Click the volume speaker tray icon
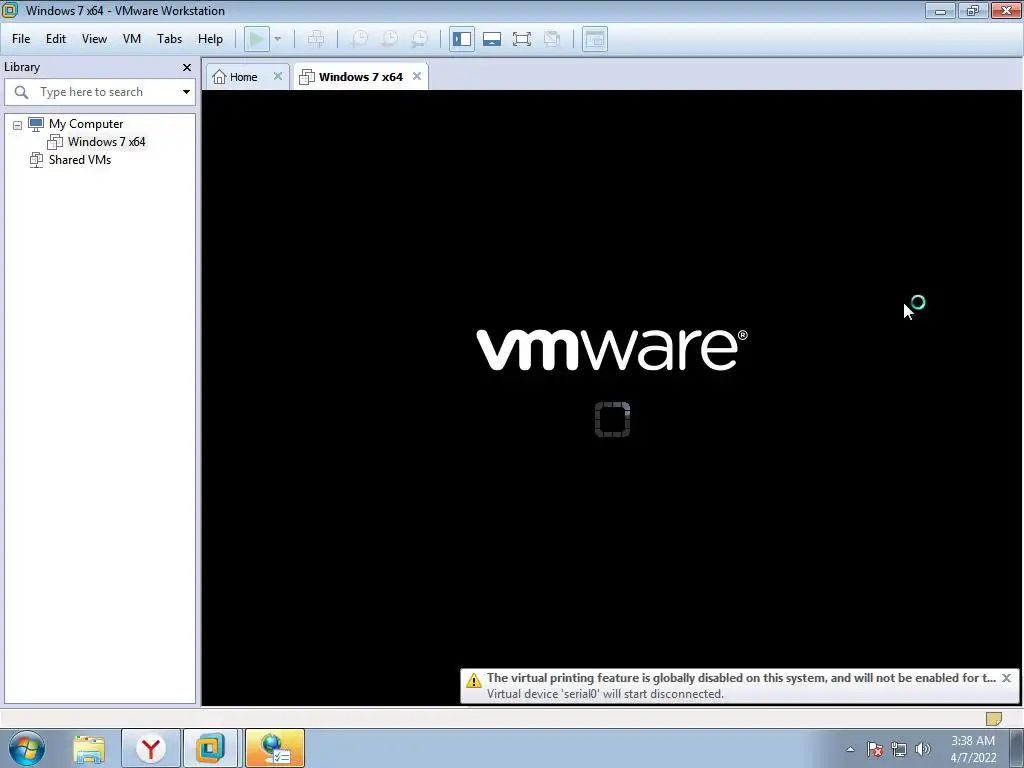 click(x=923, y=749)
